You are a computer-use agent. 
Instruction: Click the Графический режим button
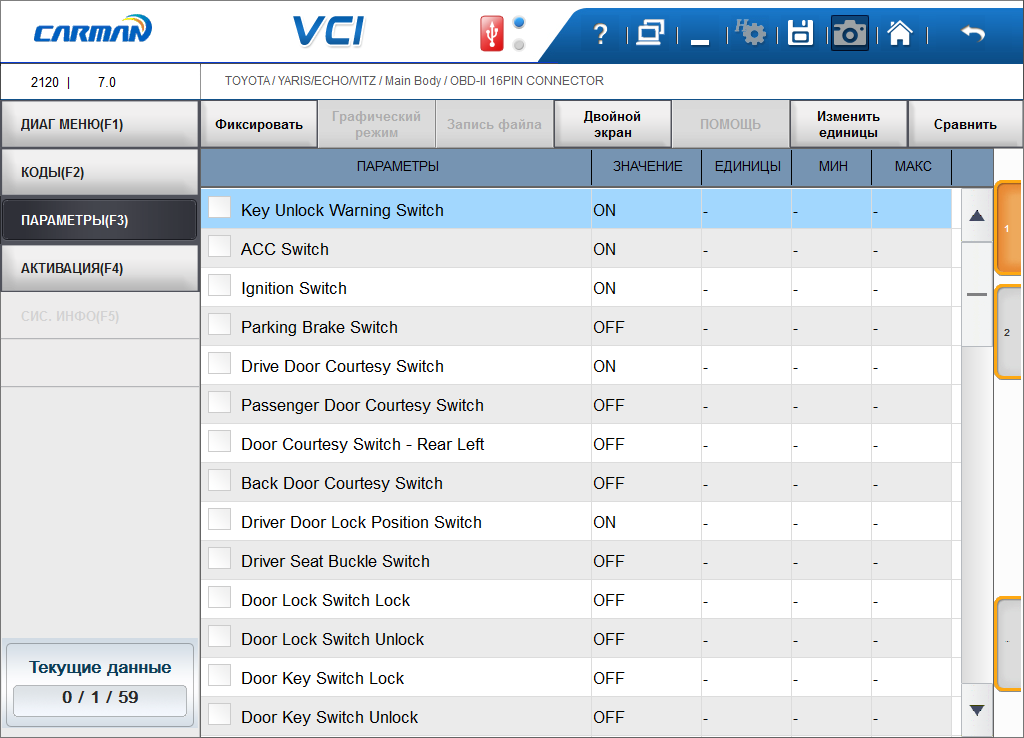coord(376,124)
